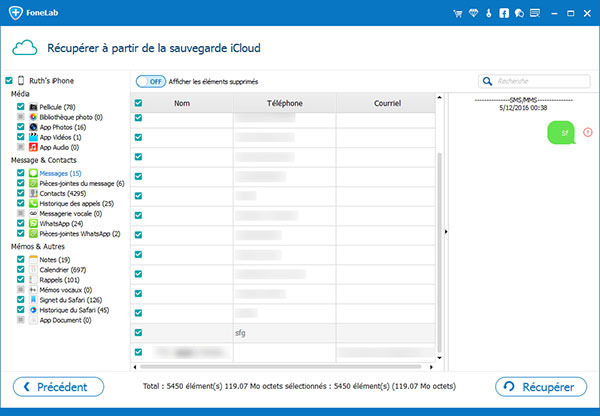
Task: Focus the Recherche search field
Action: [534, 81]
